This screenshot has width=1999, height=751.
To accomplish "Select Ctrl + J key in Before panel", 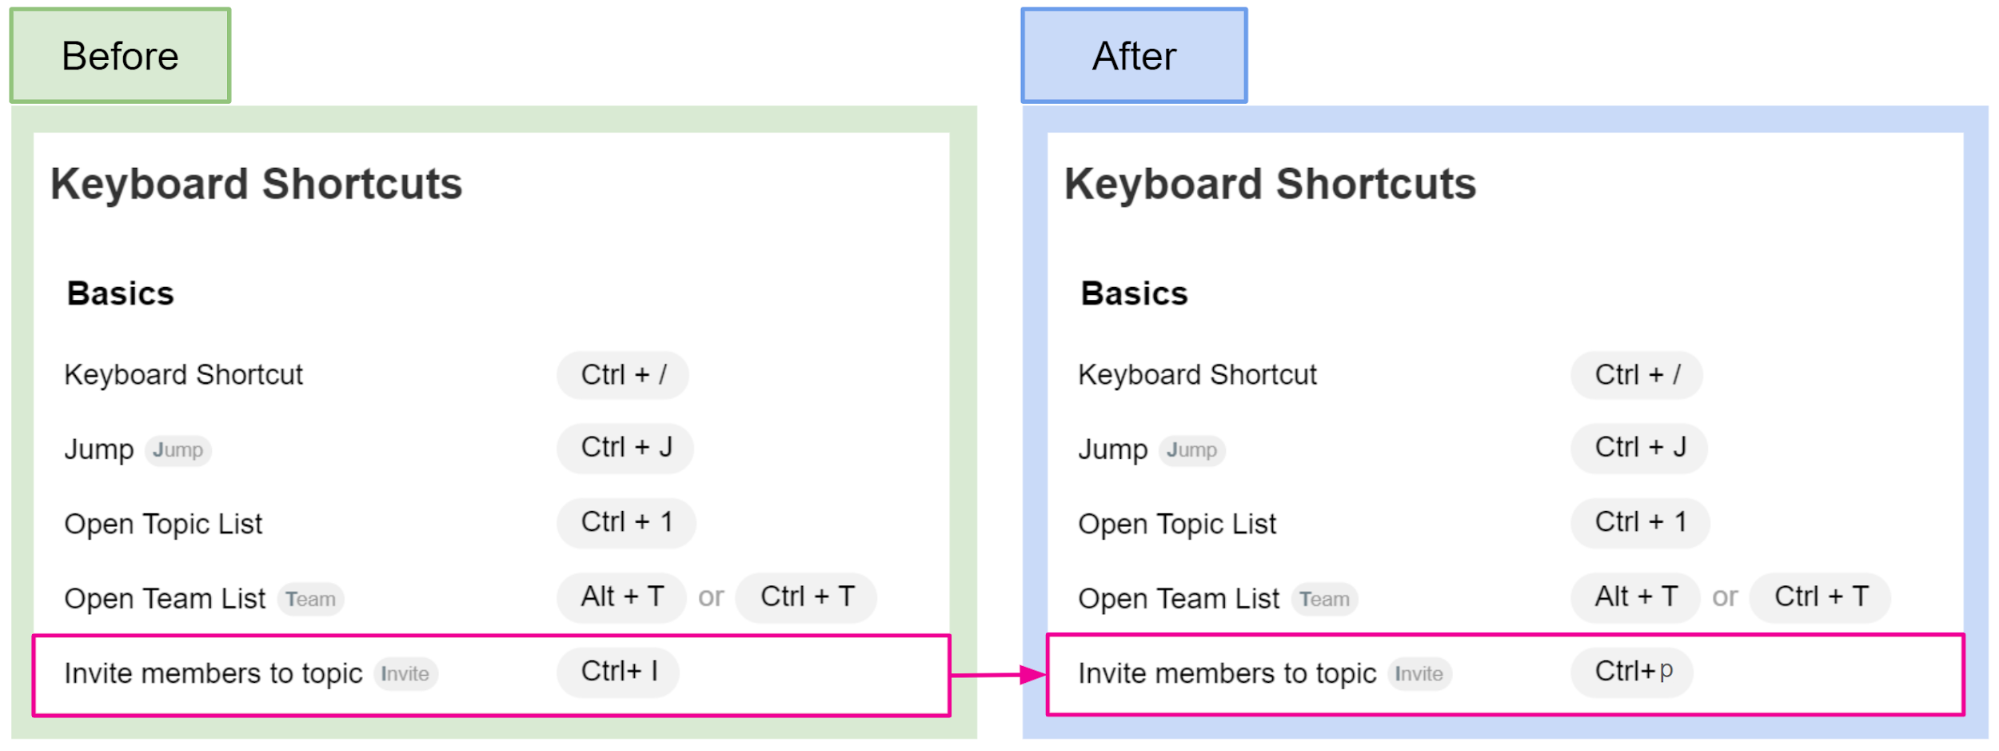I will pos(626,447).
